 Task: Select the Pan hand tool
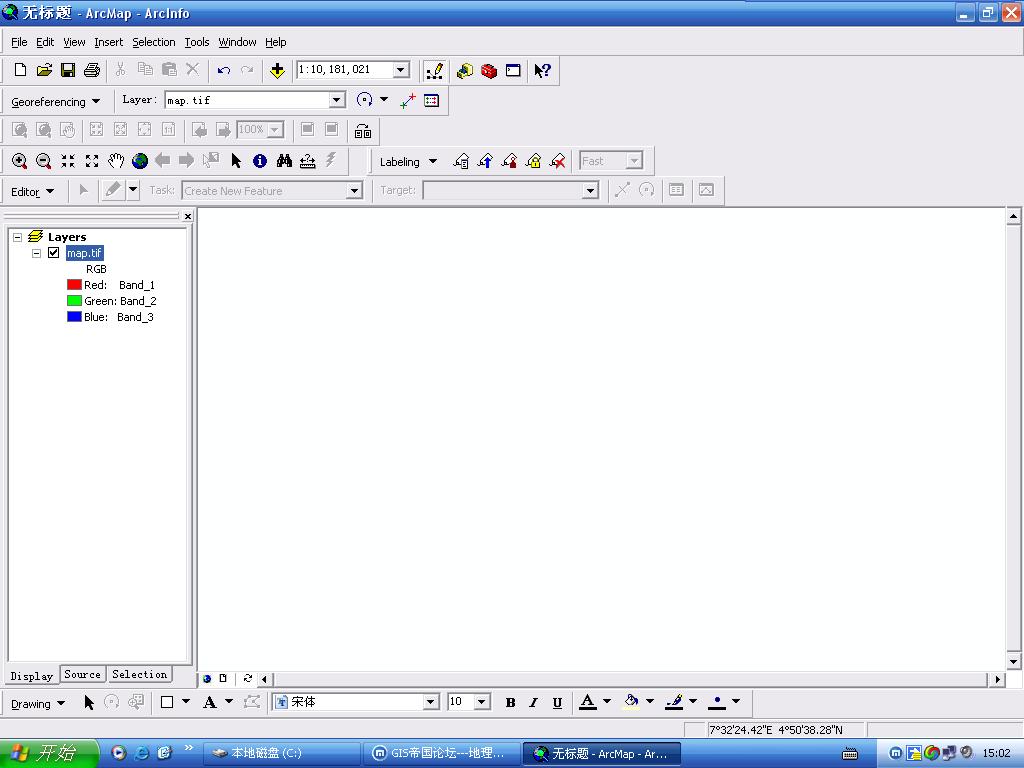(x=116, y=161)
